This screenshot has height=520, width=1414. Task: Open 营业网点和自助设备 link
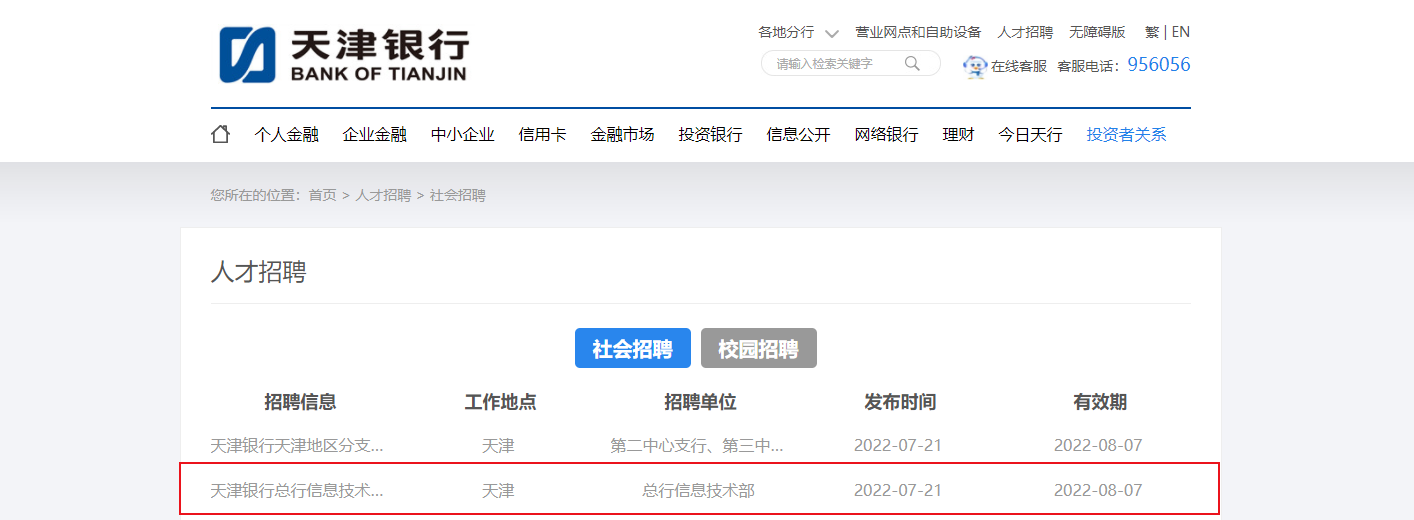(918, 32)
